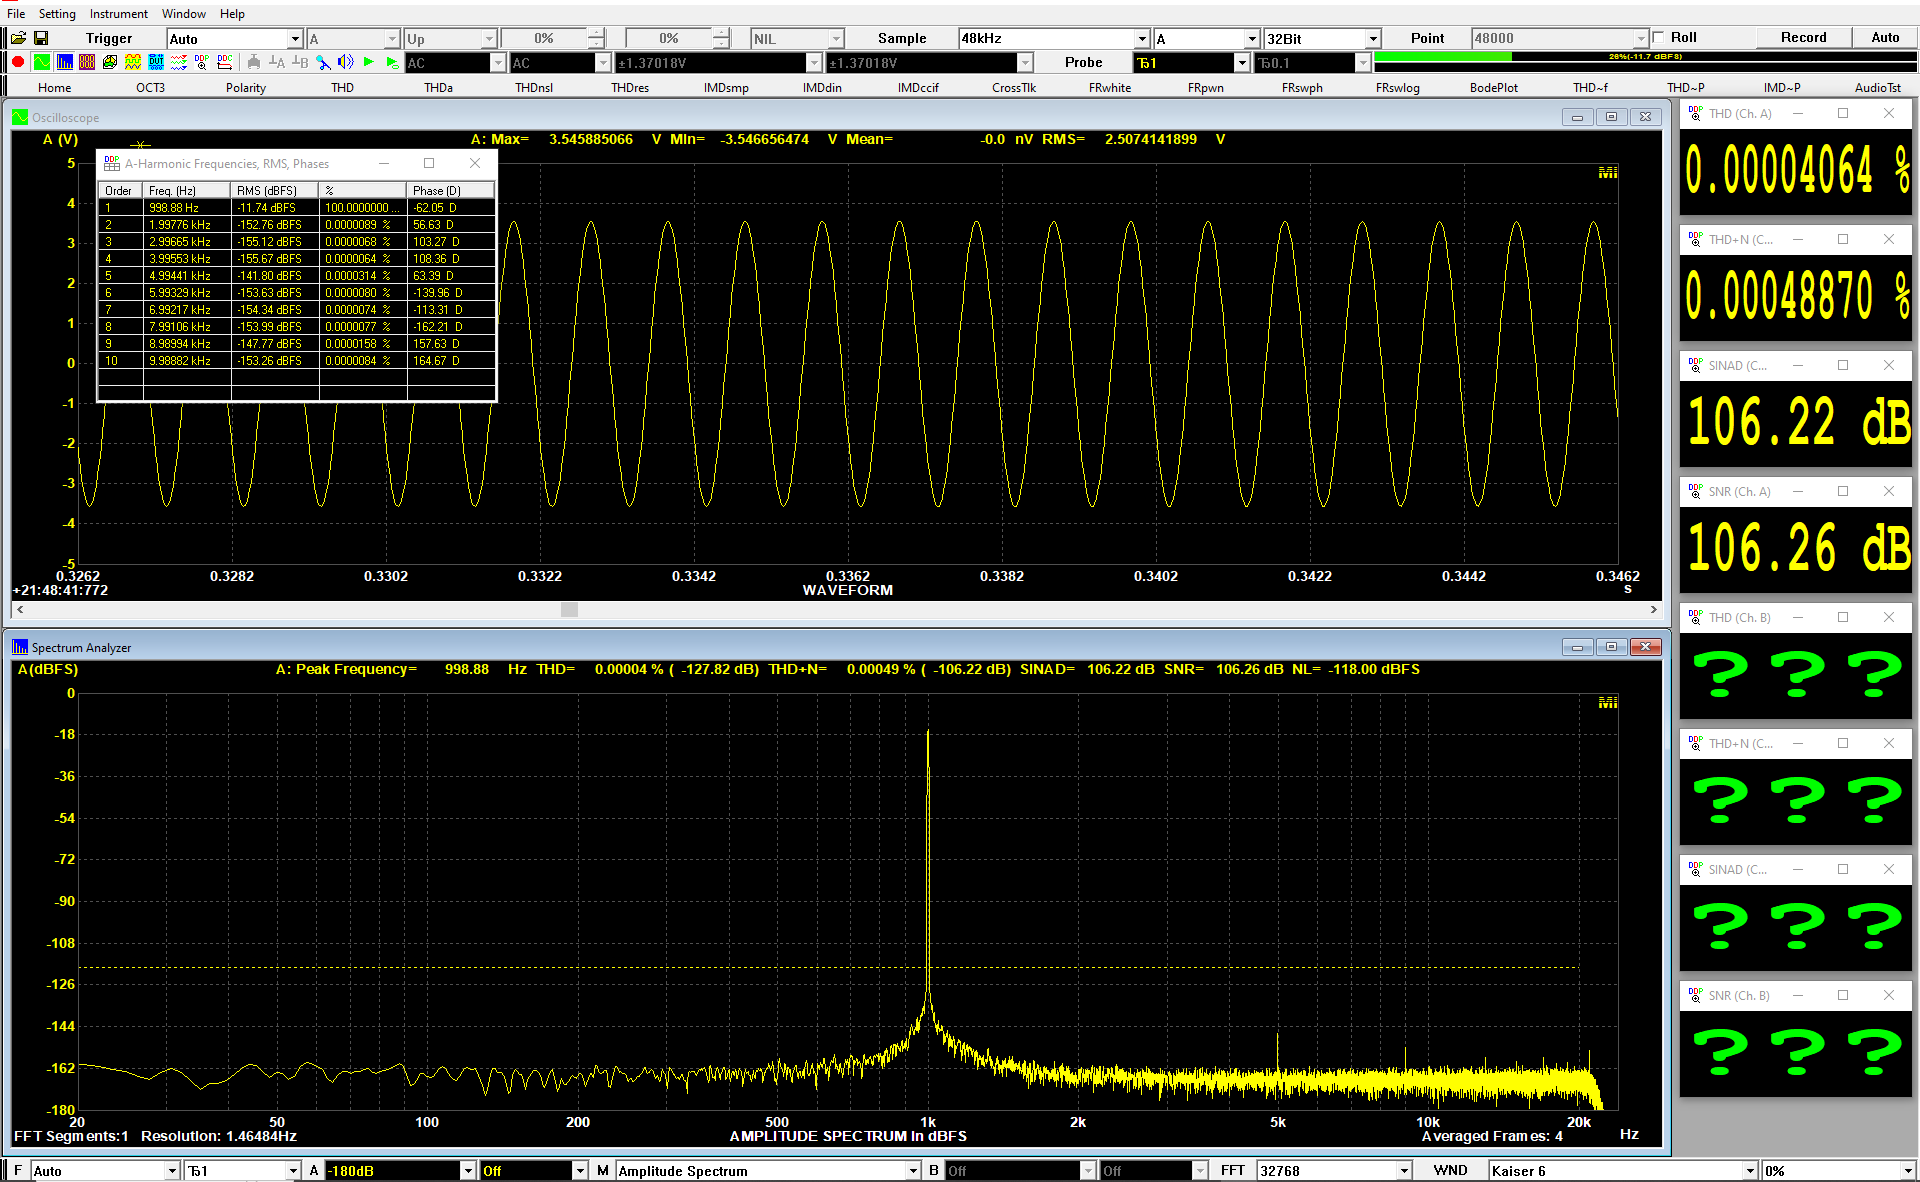This screenshot has height=1182, width=1920.
Task: Click the oscilloscope horizontal scrollbar thumb
Action: [569, 609]
